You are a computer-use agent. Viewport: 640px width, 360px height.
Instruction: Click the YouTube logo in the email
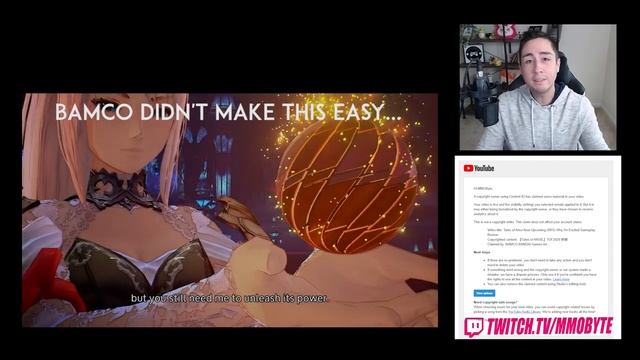coord(479,168)
